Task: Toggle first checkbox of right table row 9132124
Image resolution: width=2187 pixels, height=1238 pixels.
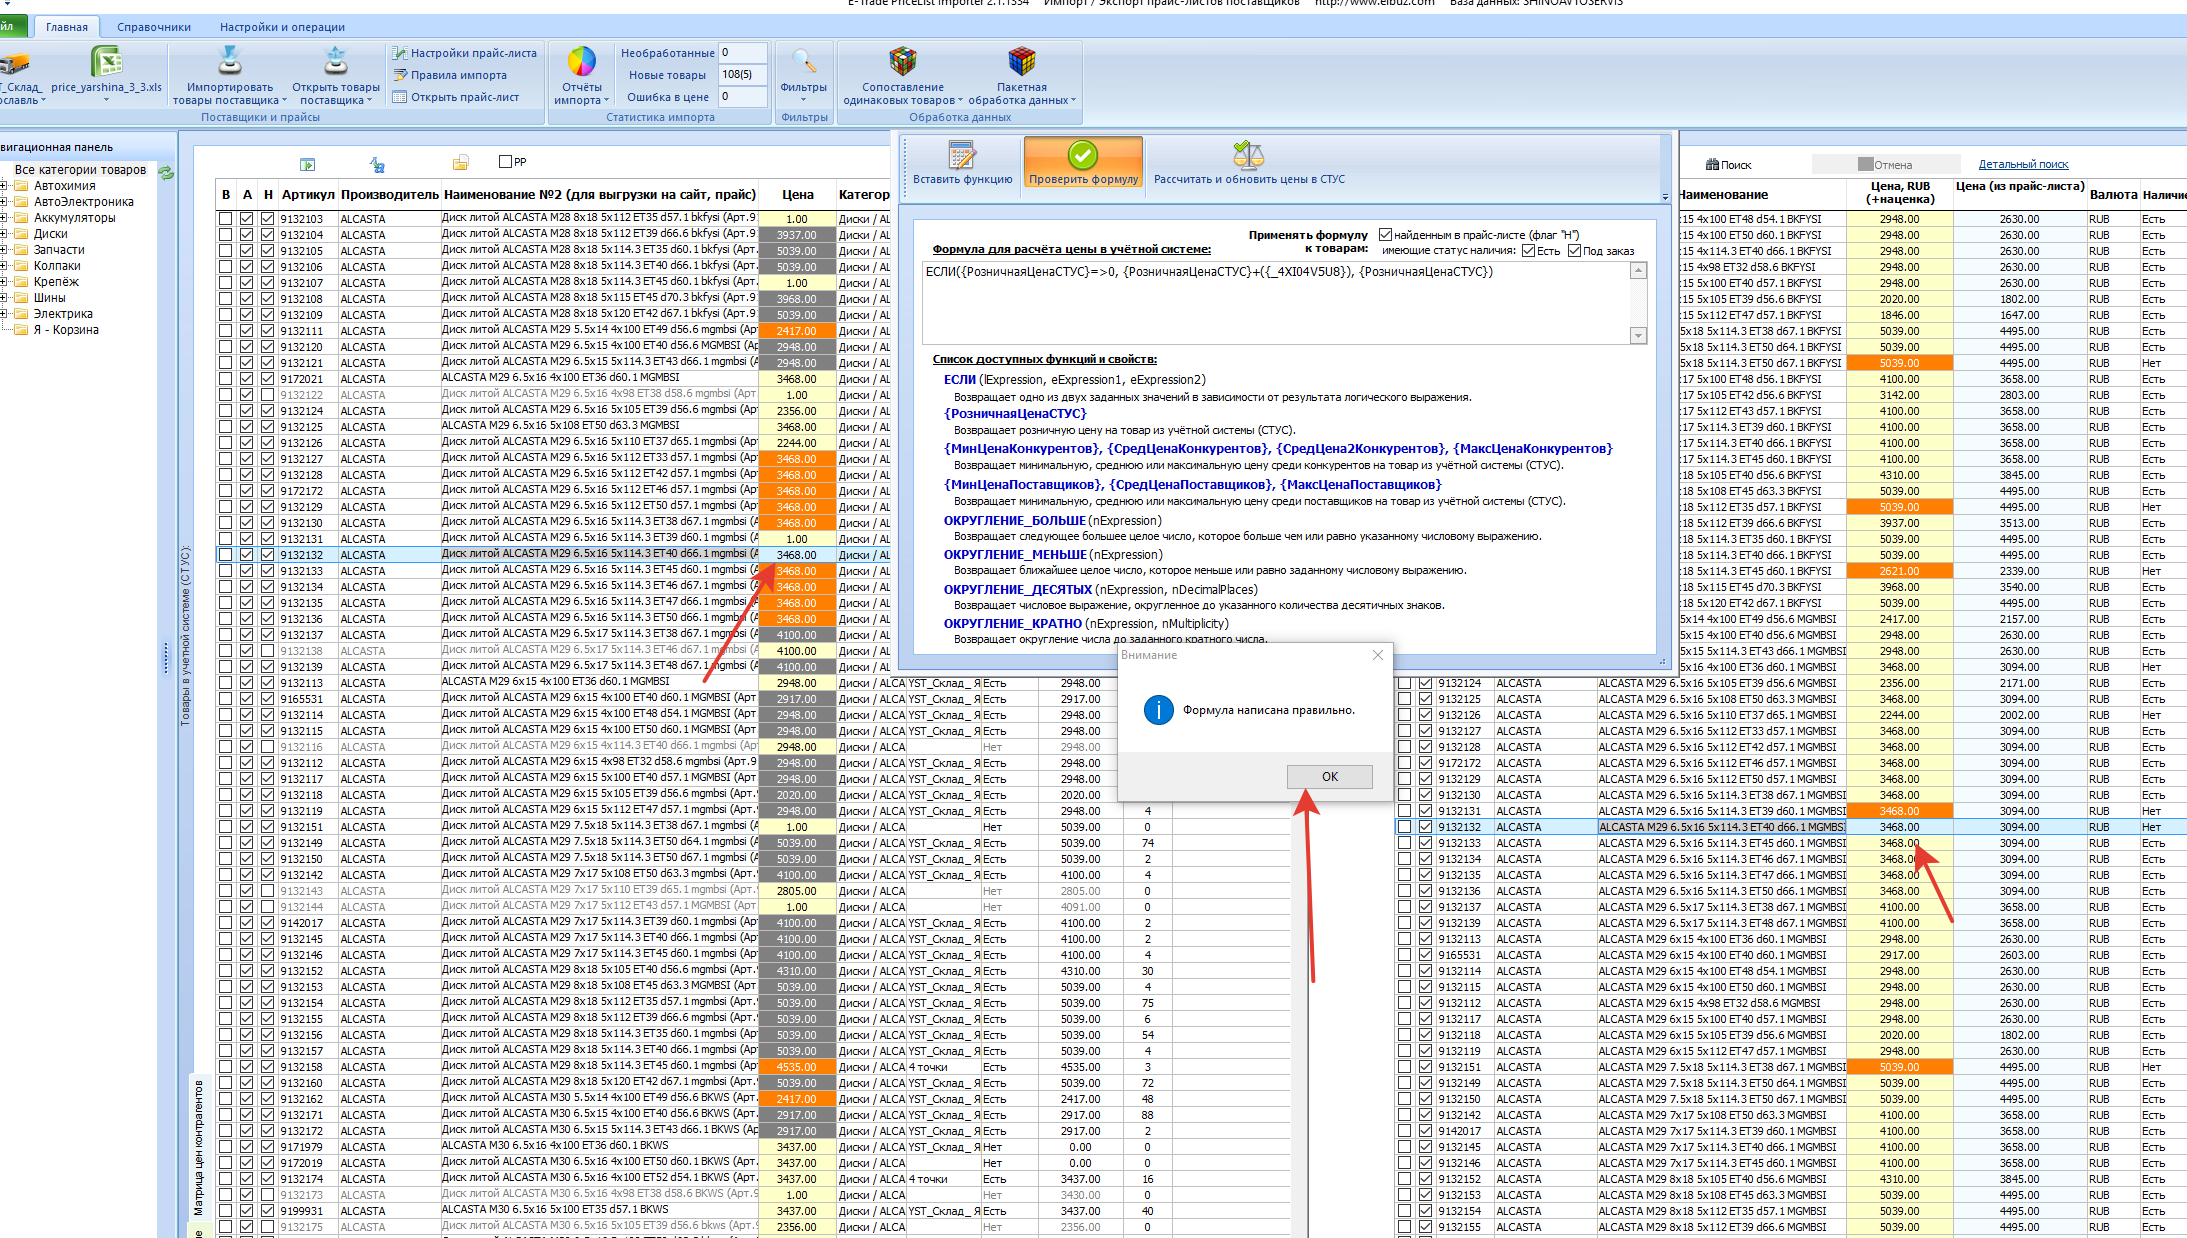Action: click(x=1405, y=683)
